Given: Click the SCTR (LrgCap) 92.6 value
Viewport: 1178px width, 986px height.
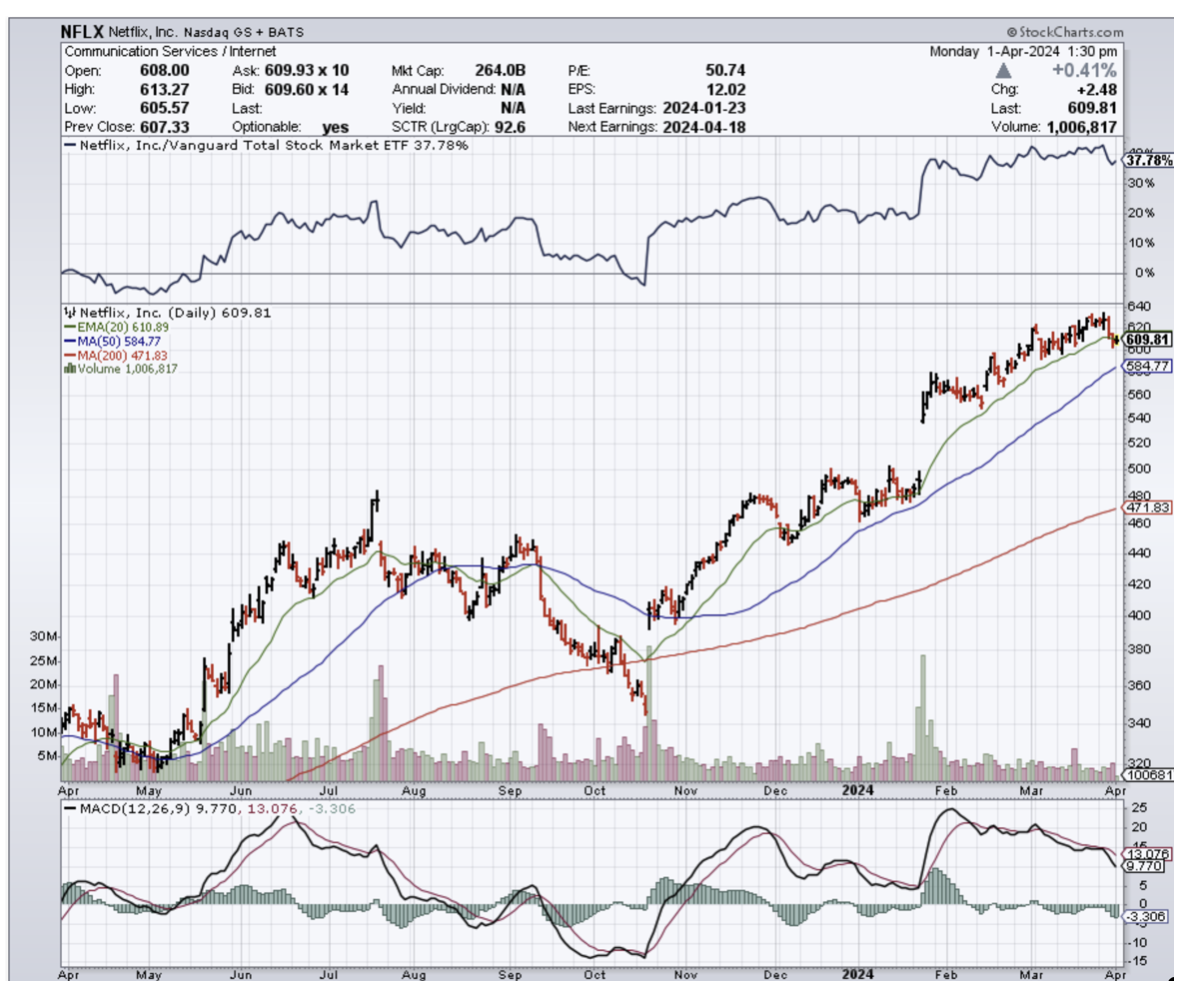Looking at the screenshot, I should click(x=507, y=127).
